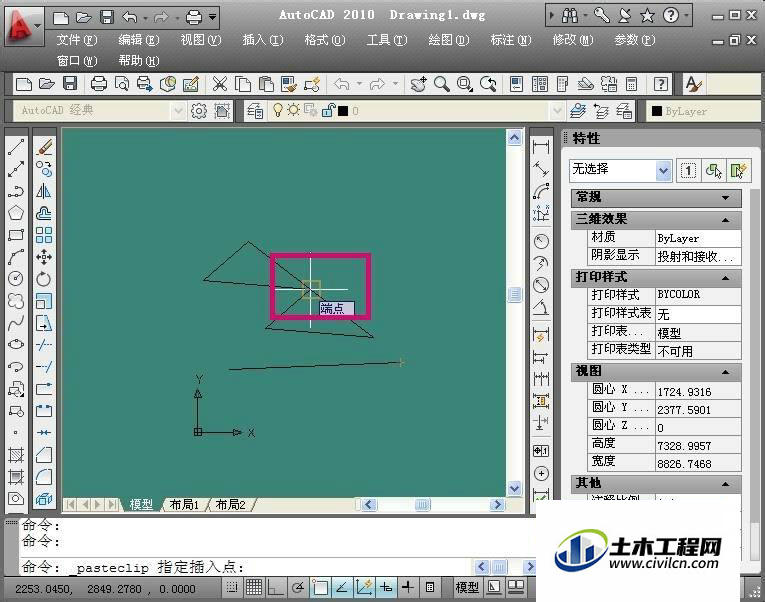Click the Help question mark button
Image resolution: width=765 pixels, height=602 pixels.
[671, 16]
